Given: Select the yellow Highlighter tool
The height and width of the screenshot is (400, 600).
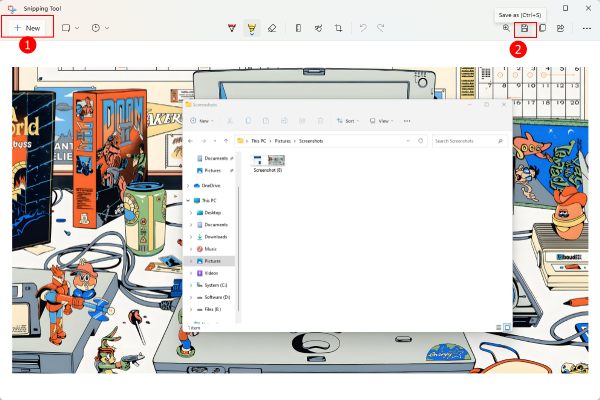Looking at the screenshot, I should point(251,28).
